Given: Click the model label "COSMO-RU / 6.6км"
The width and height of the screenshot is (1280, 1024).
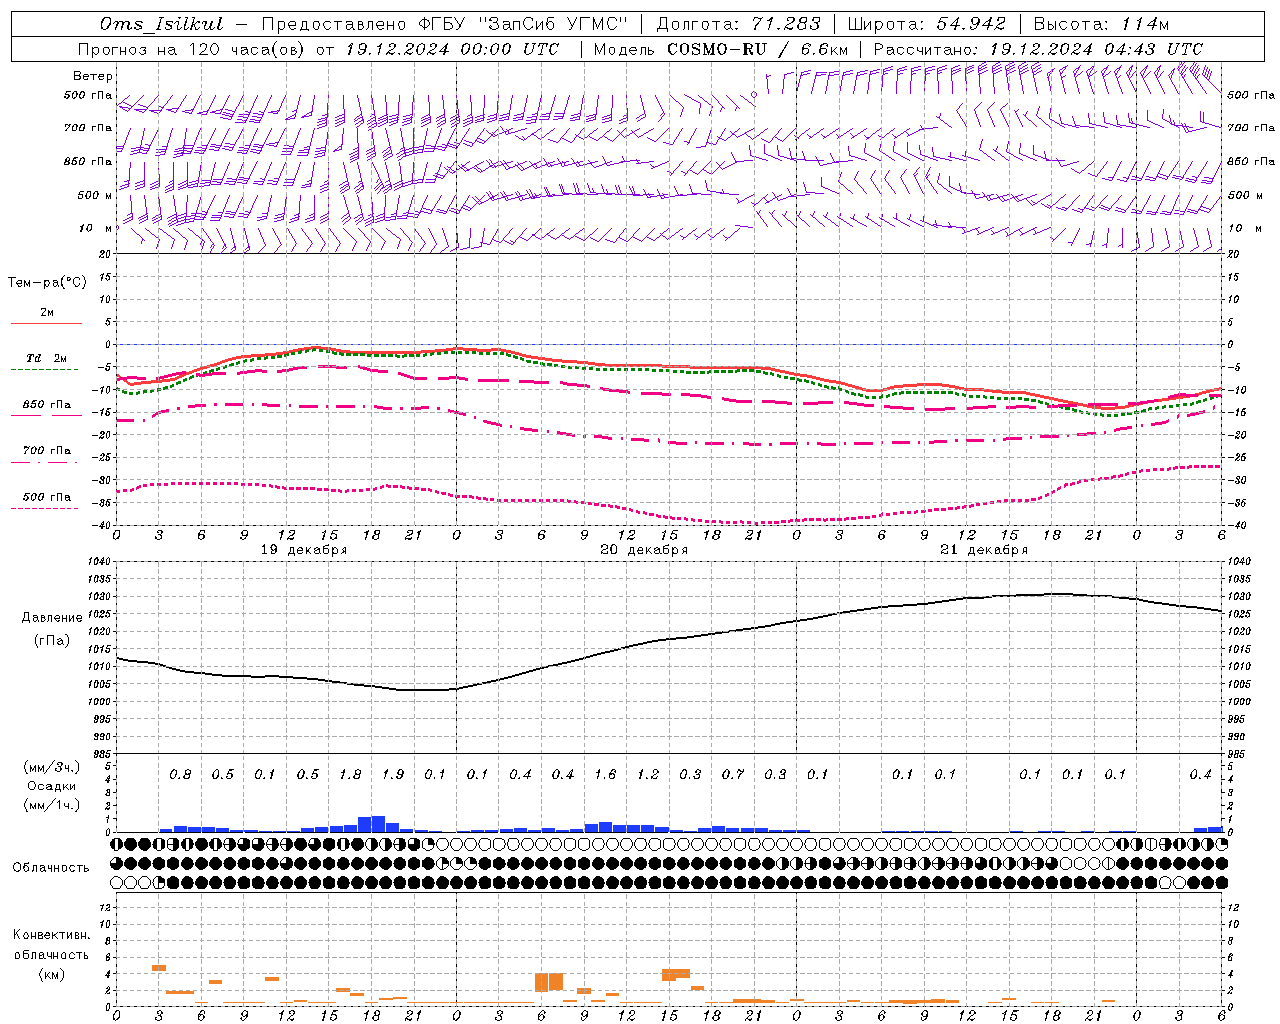Looking at the screenshot, I should point(757,49).
